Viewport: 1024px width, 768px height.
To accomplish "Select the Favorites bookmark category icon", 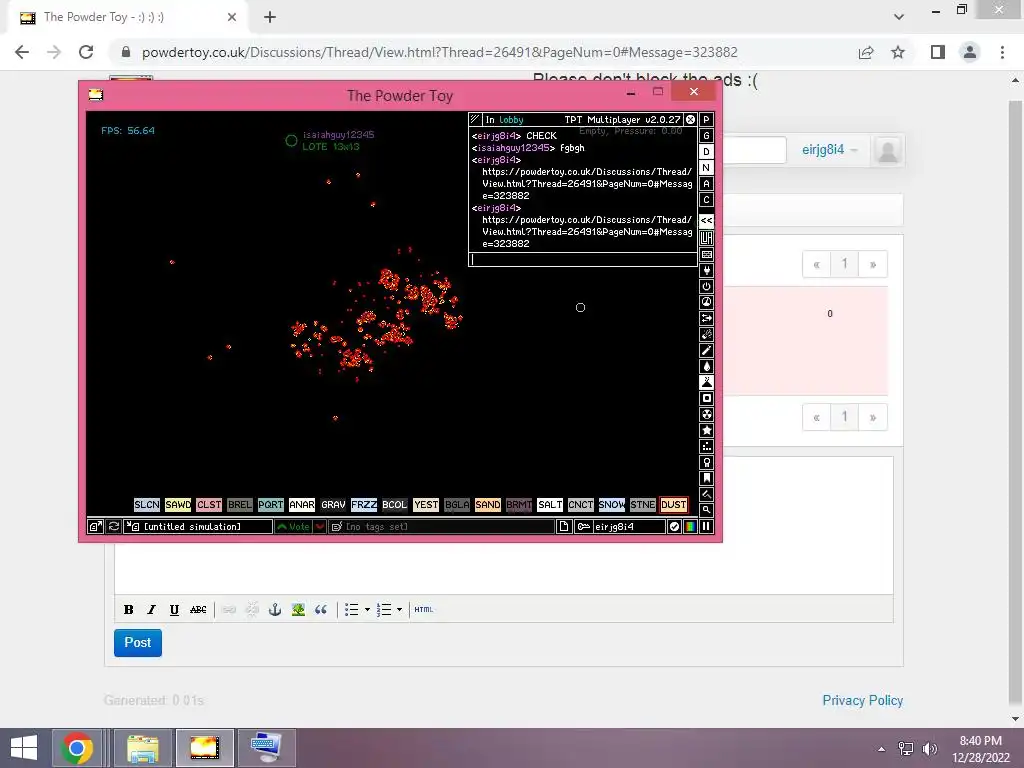I will [706, 478].
